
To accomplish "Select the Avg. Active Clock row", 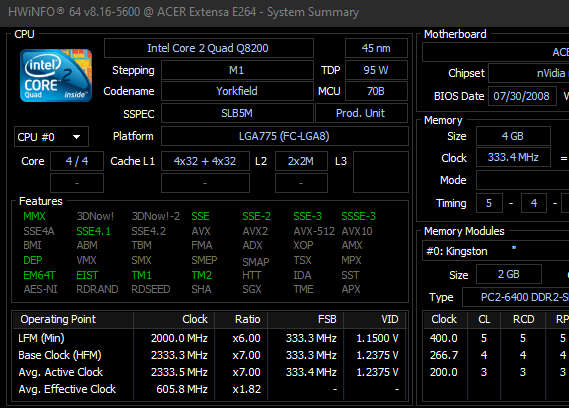I will [209, 372].
